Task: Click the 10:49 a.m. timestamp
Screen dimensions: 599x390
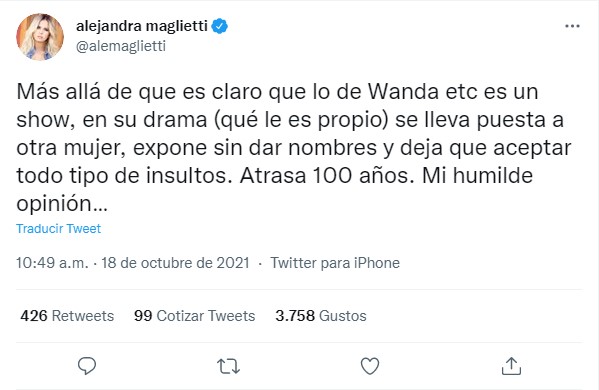Action: coord(52,263)
